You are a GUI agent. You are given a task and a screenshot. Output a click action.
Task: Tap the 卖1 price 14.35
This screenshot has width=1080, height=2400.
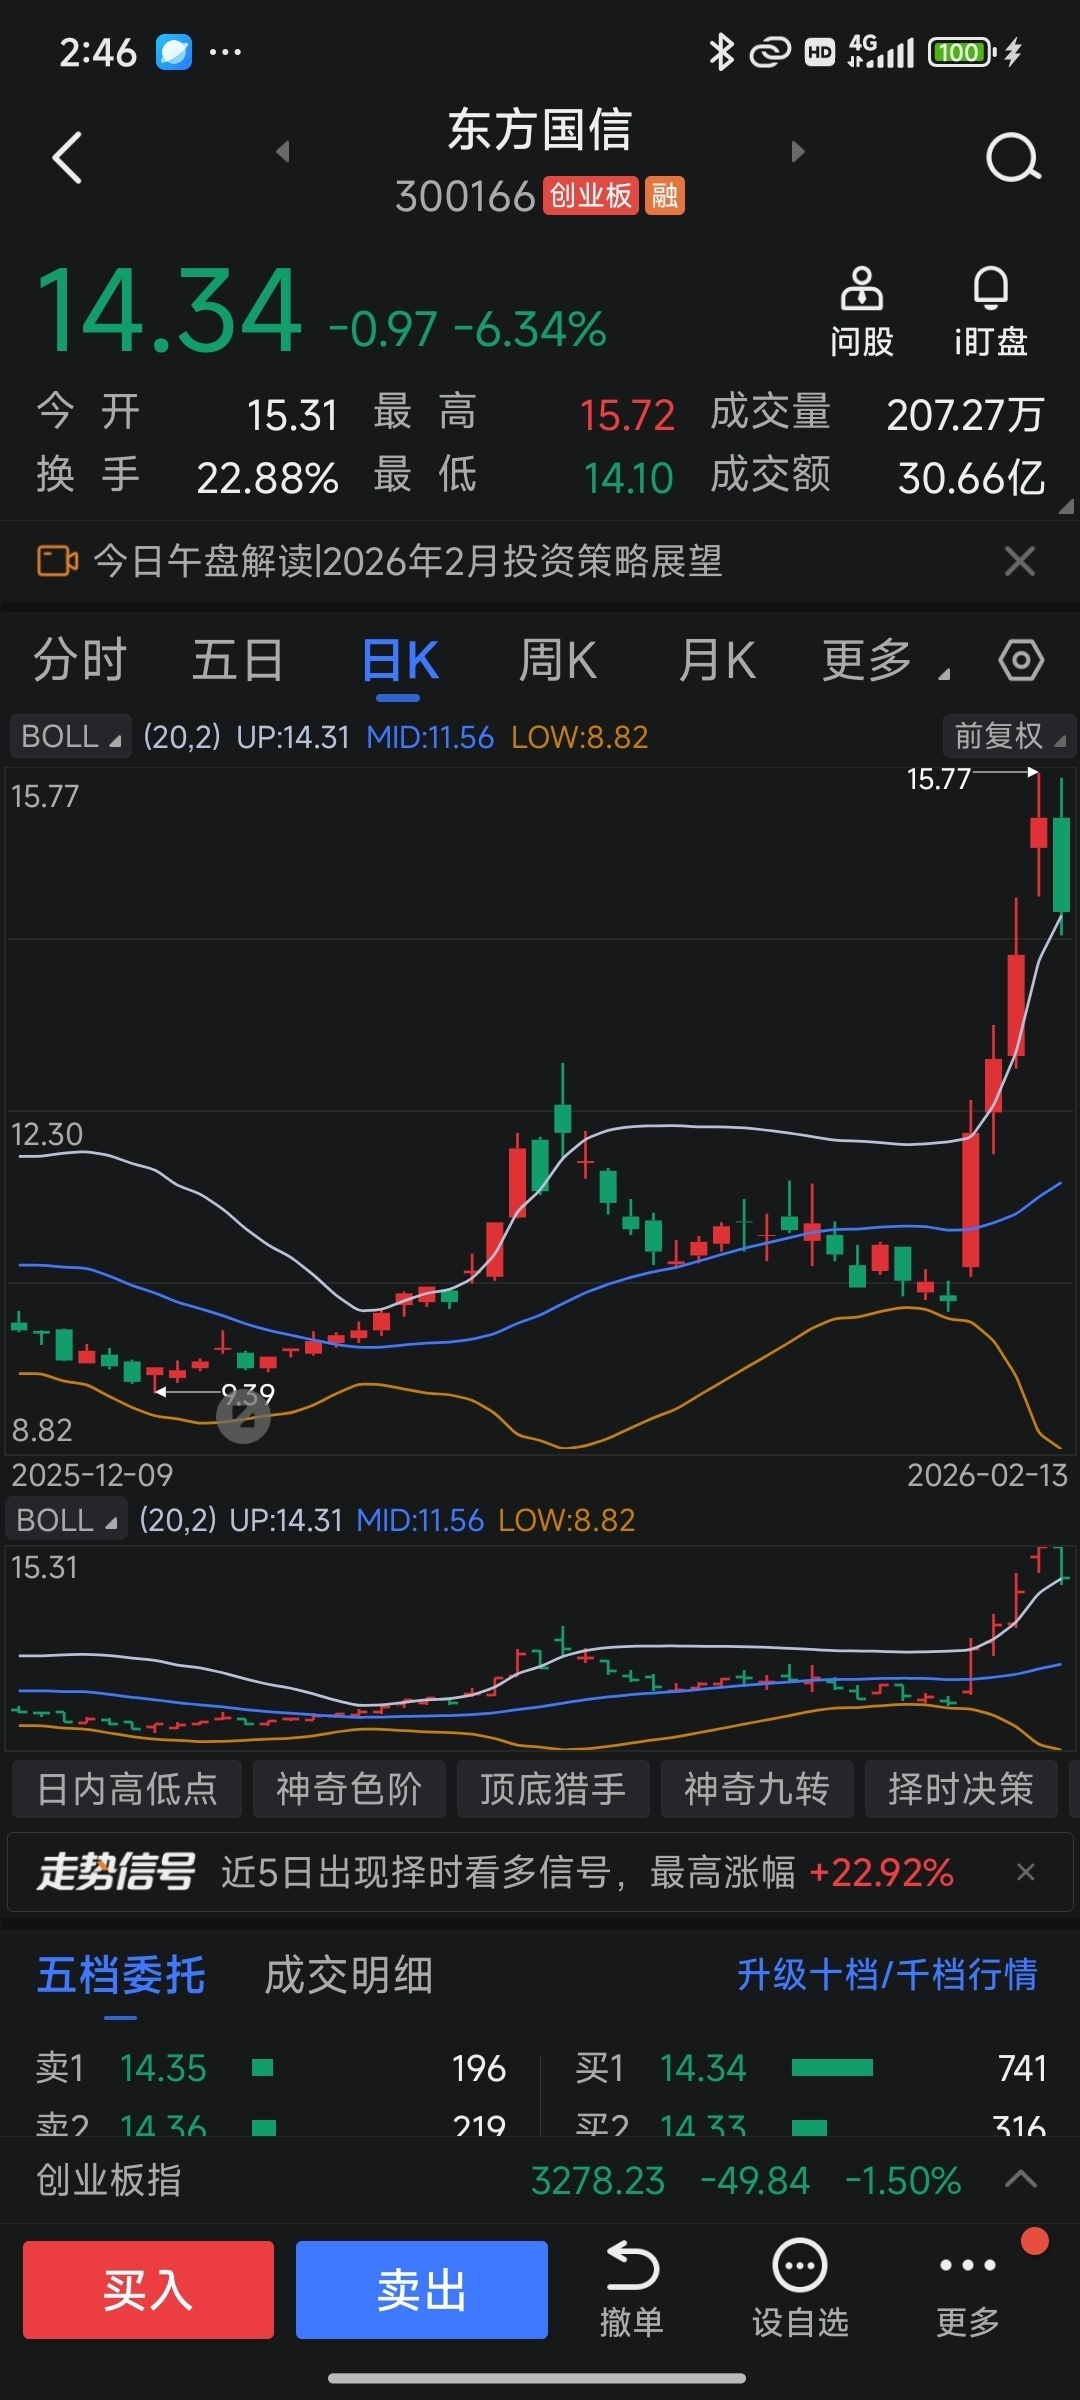coord(163,2068)
